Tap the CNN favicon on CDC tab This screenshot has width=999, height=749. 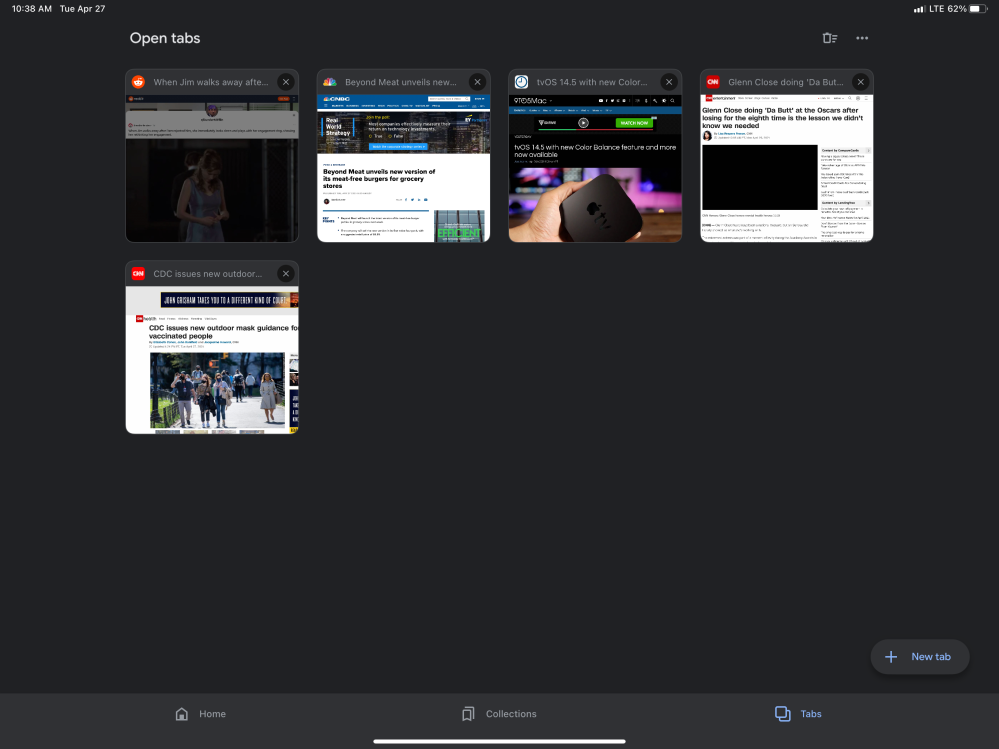click(138, 274)
